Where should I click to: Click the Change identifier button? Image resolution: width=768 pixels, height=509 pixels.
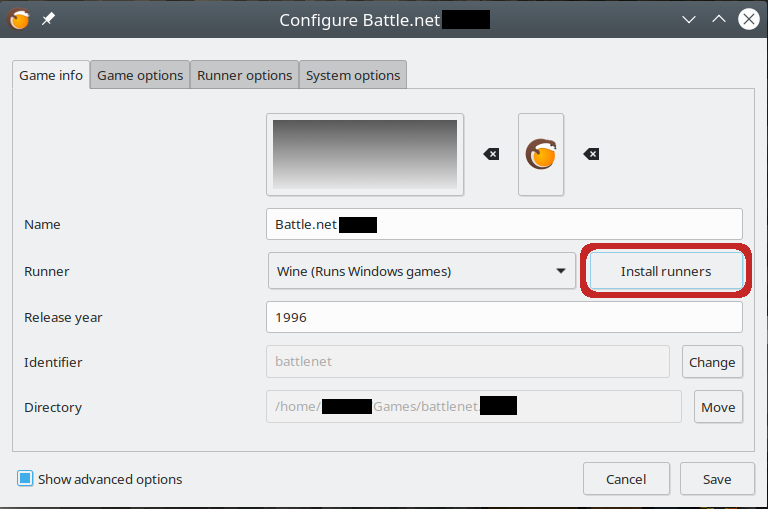pos(712,362)
